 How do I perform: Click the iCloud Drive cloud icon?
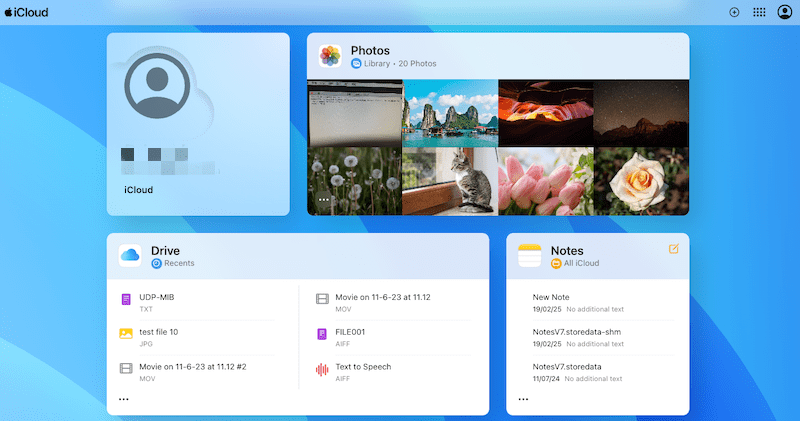click(131, 256)
